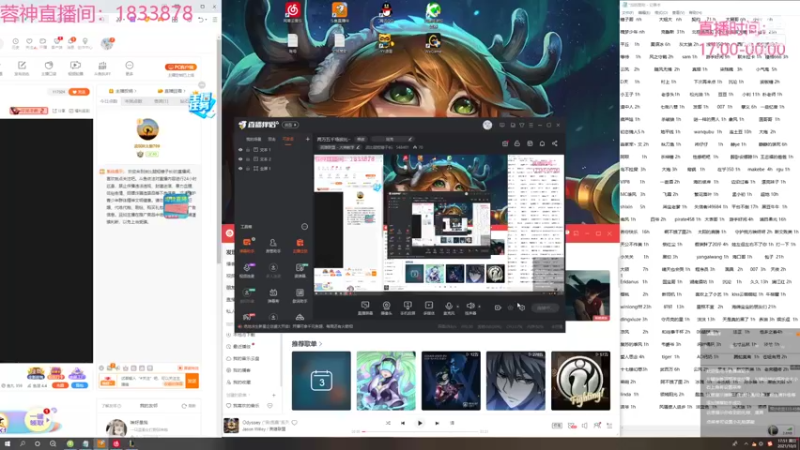Select the second scene tab in streaming app

point(272,139)
